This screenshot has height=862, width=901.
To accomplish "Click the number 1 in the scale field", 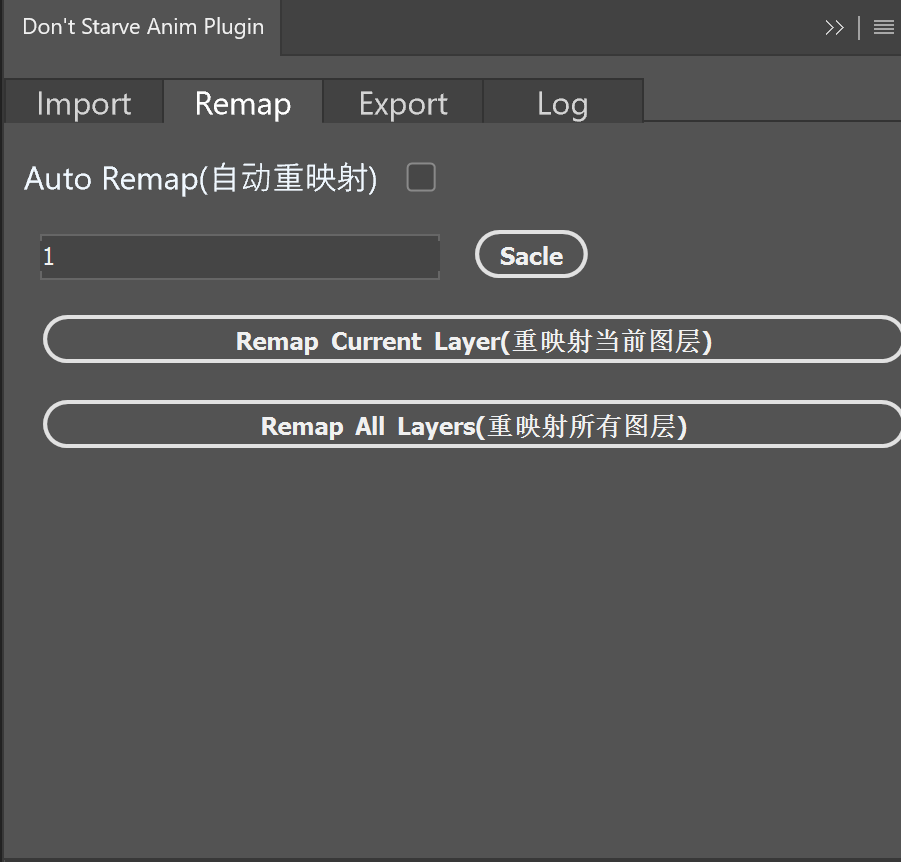I will 48,257.
